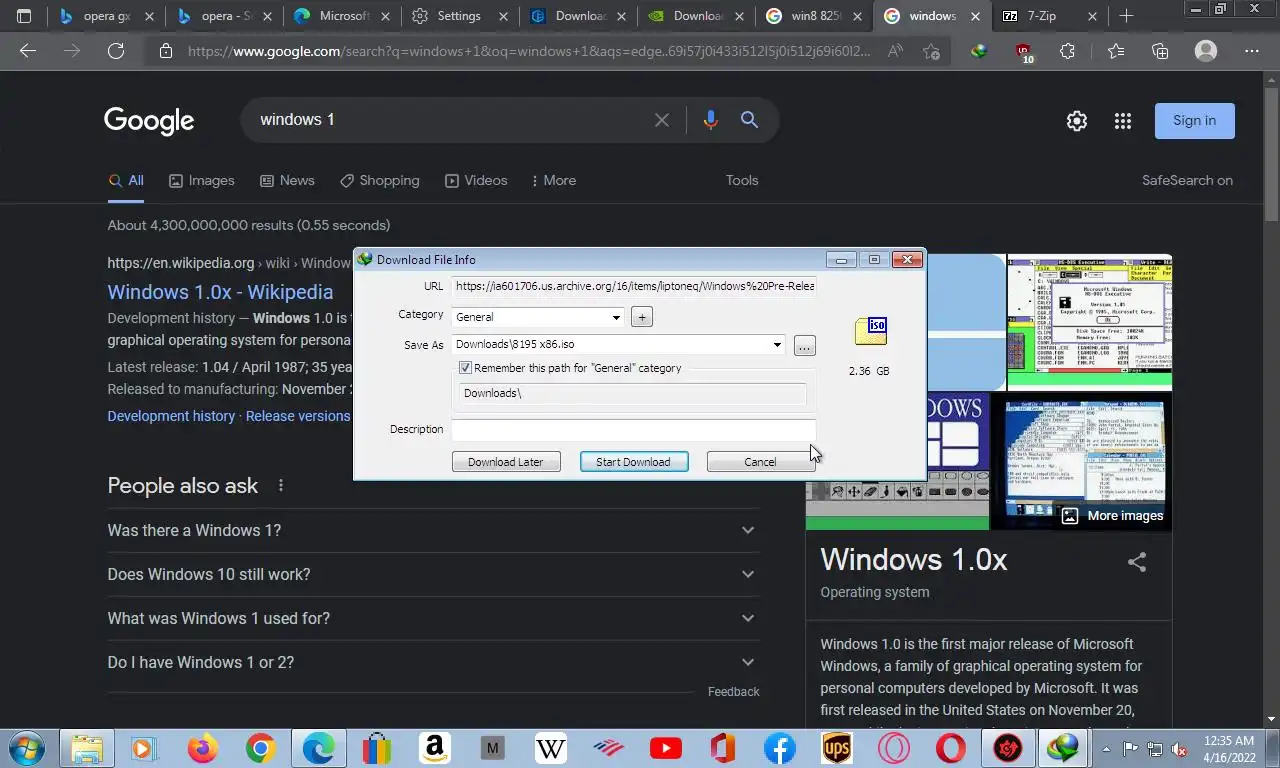Open the Facebook shortcut on the taskbar
The image size is (1280, 768).
pos(780,748)
